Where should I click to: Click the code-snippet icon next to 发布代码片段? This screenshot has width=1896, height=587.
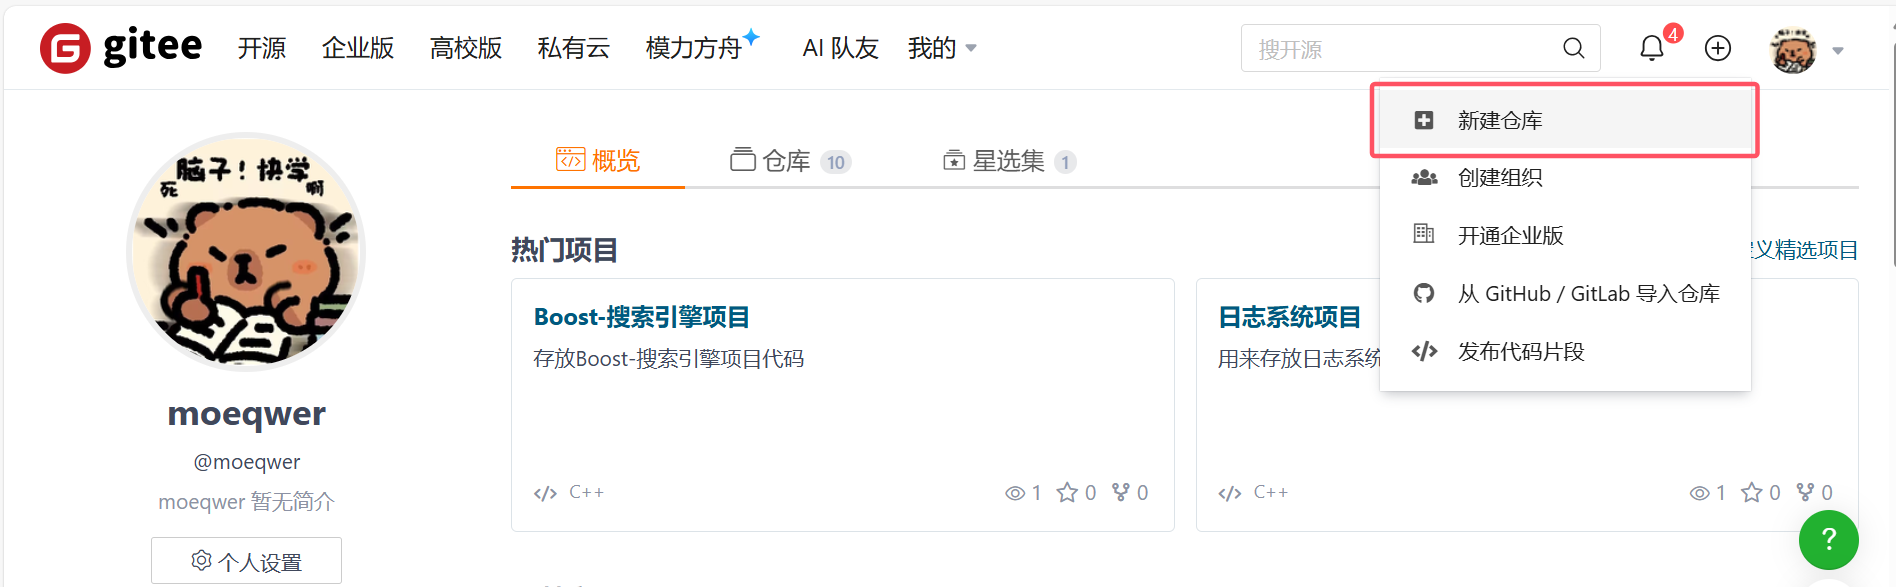(1424, 351)
